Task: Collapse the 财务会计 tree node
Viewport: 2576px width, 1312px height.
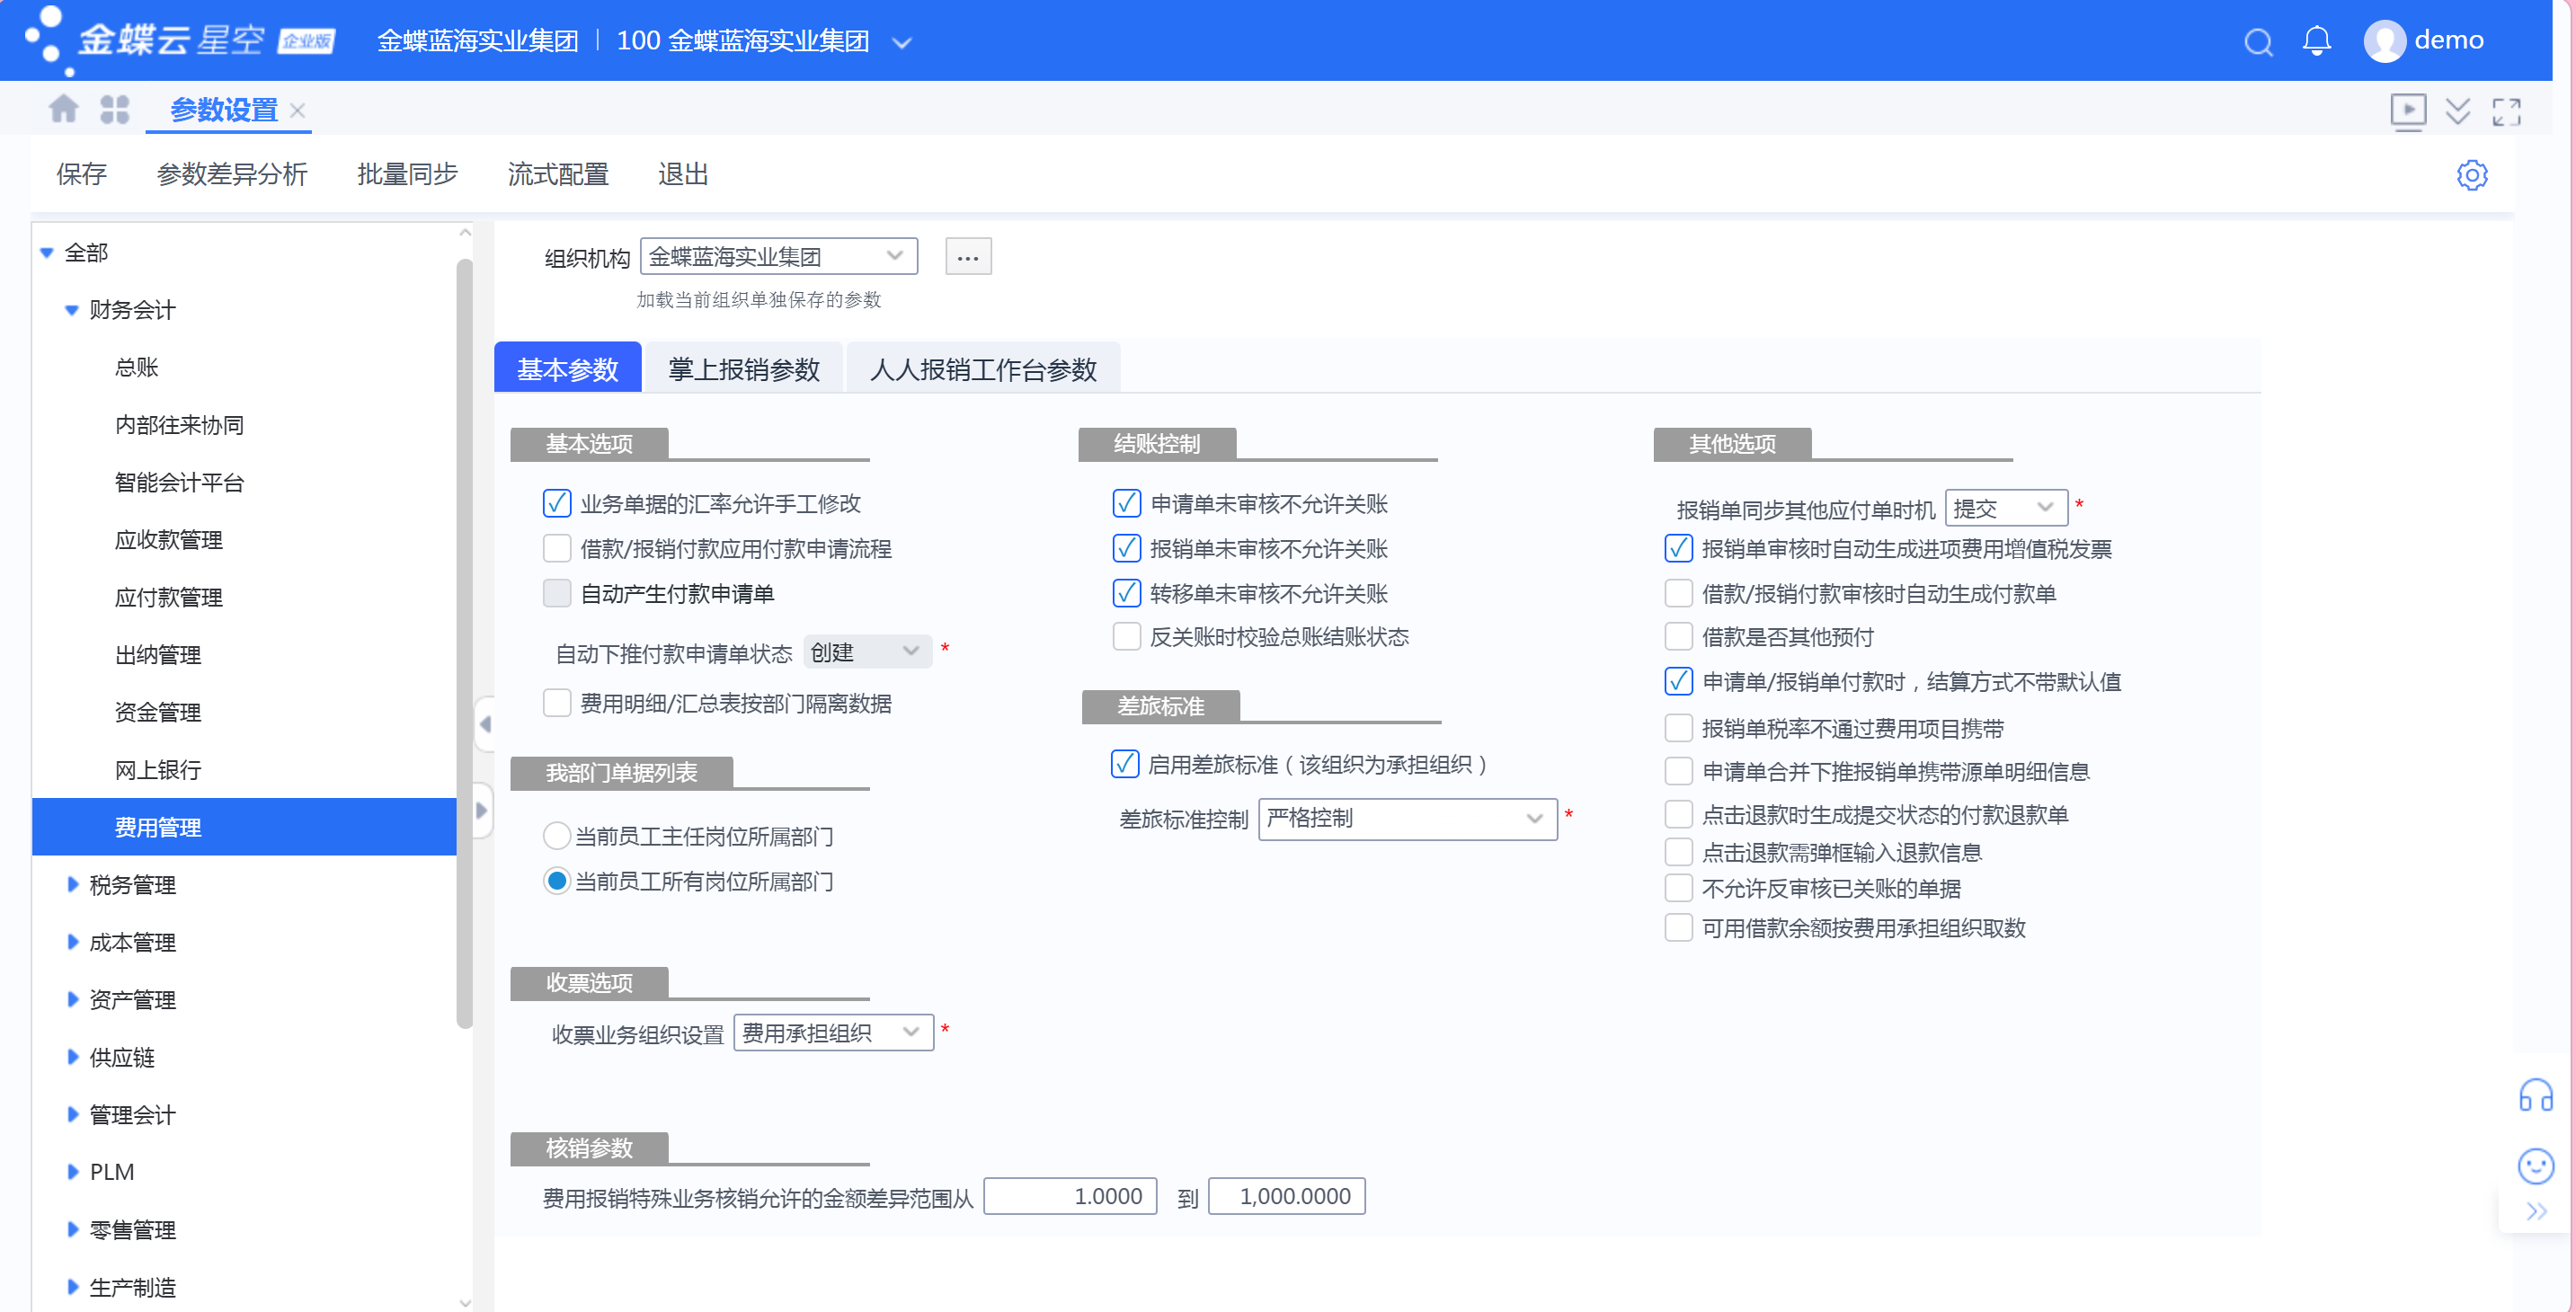Action: pyautogui.click(x=71, y=310)
